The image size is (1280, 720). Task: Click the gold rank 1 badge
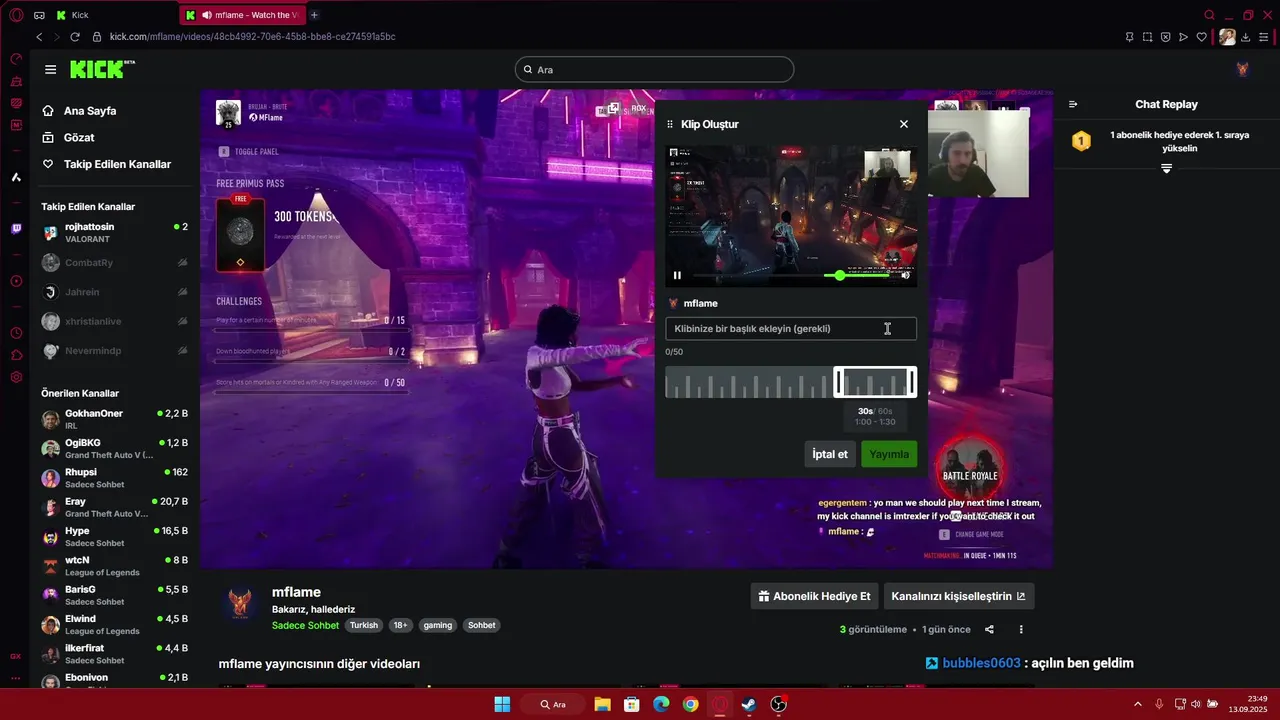click(x=1081, y=141)
